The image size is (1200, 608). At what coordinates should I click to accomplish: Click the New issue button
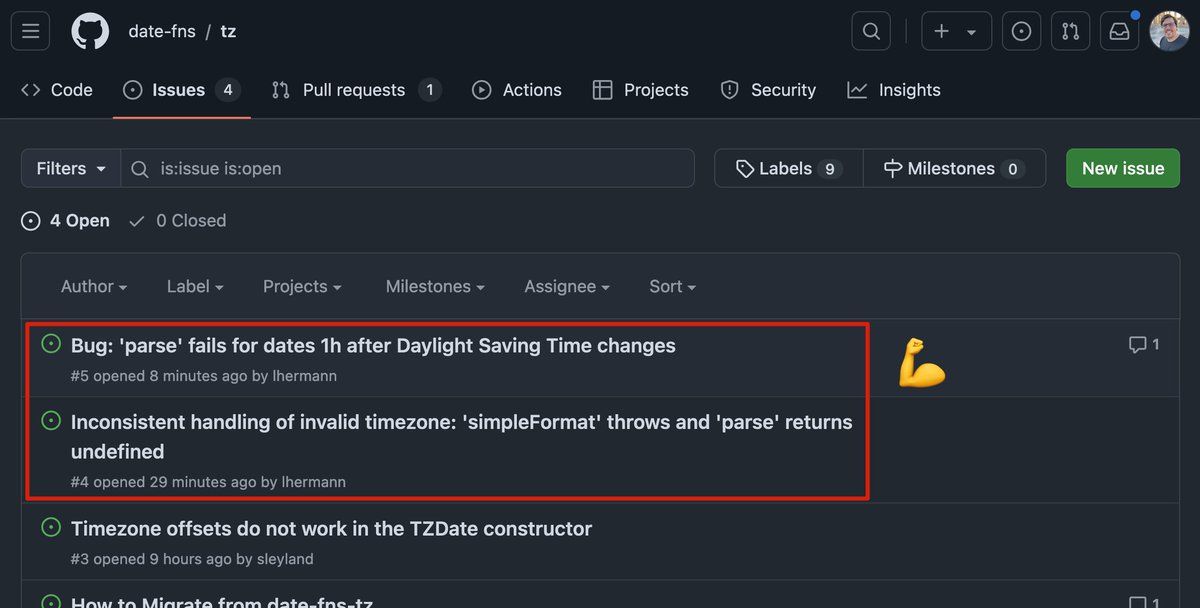[1122, 168]
